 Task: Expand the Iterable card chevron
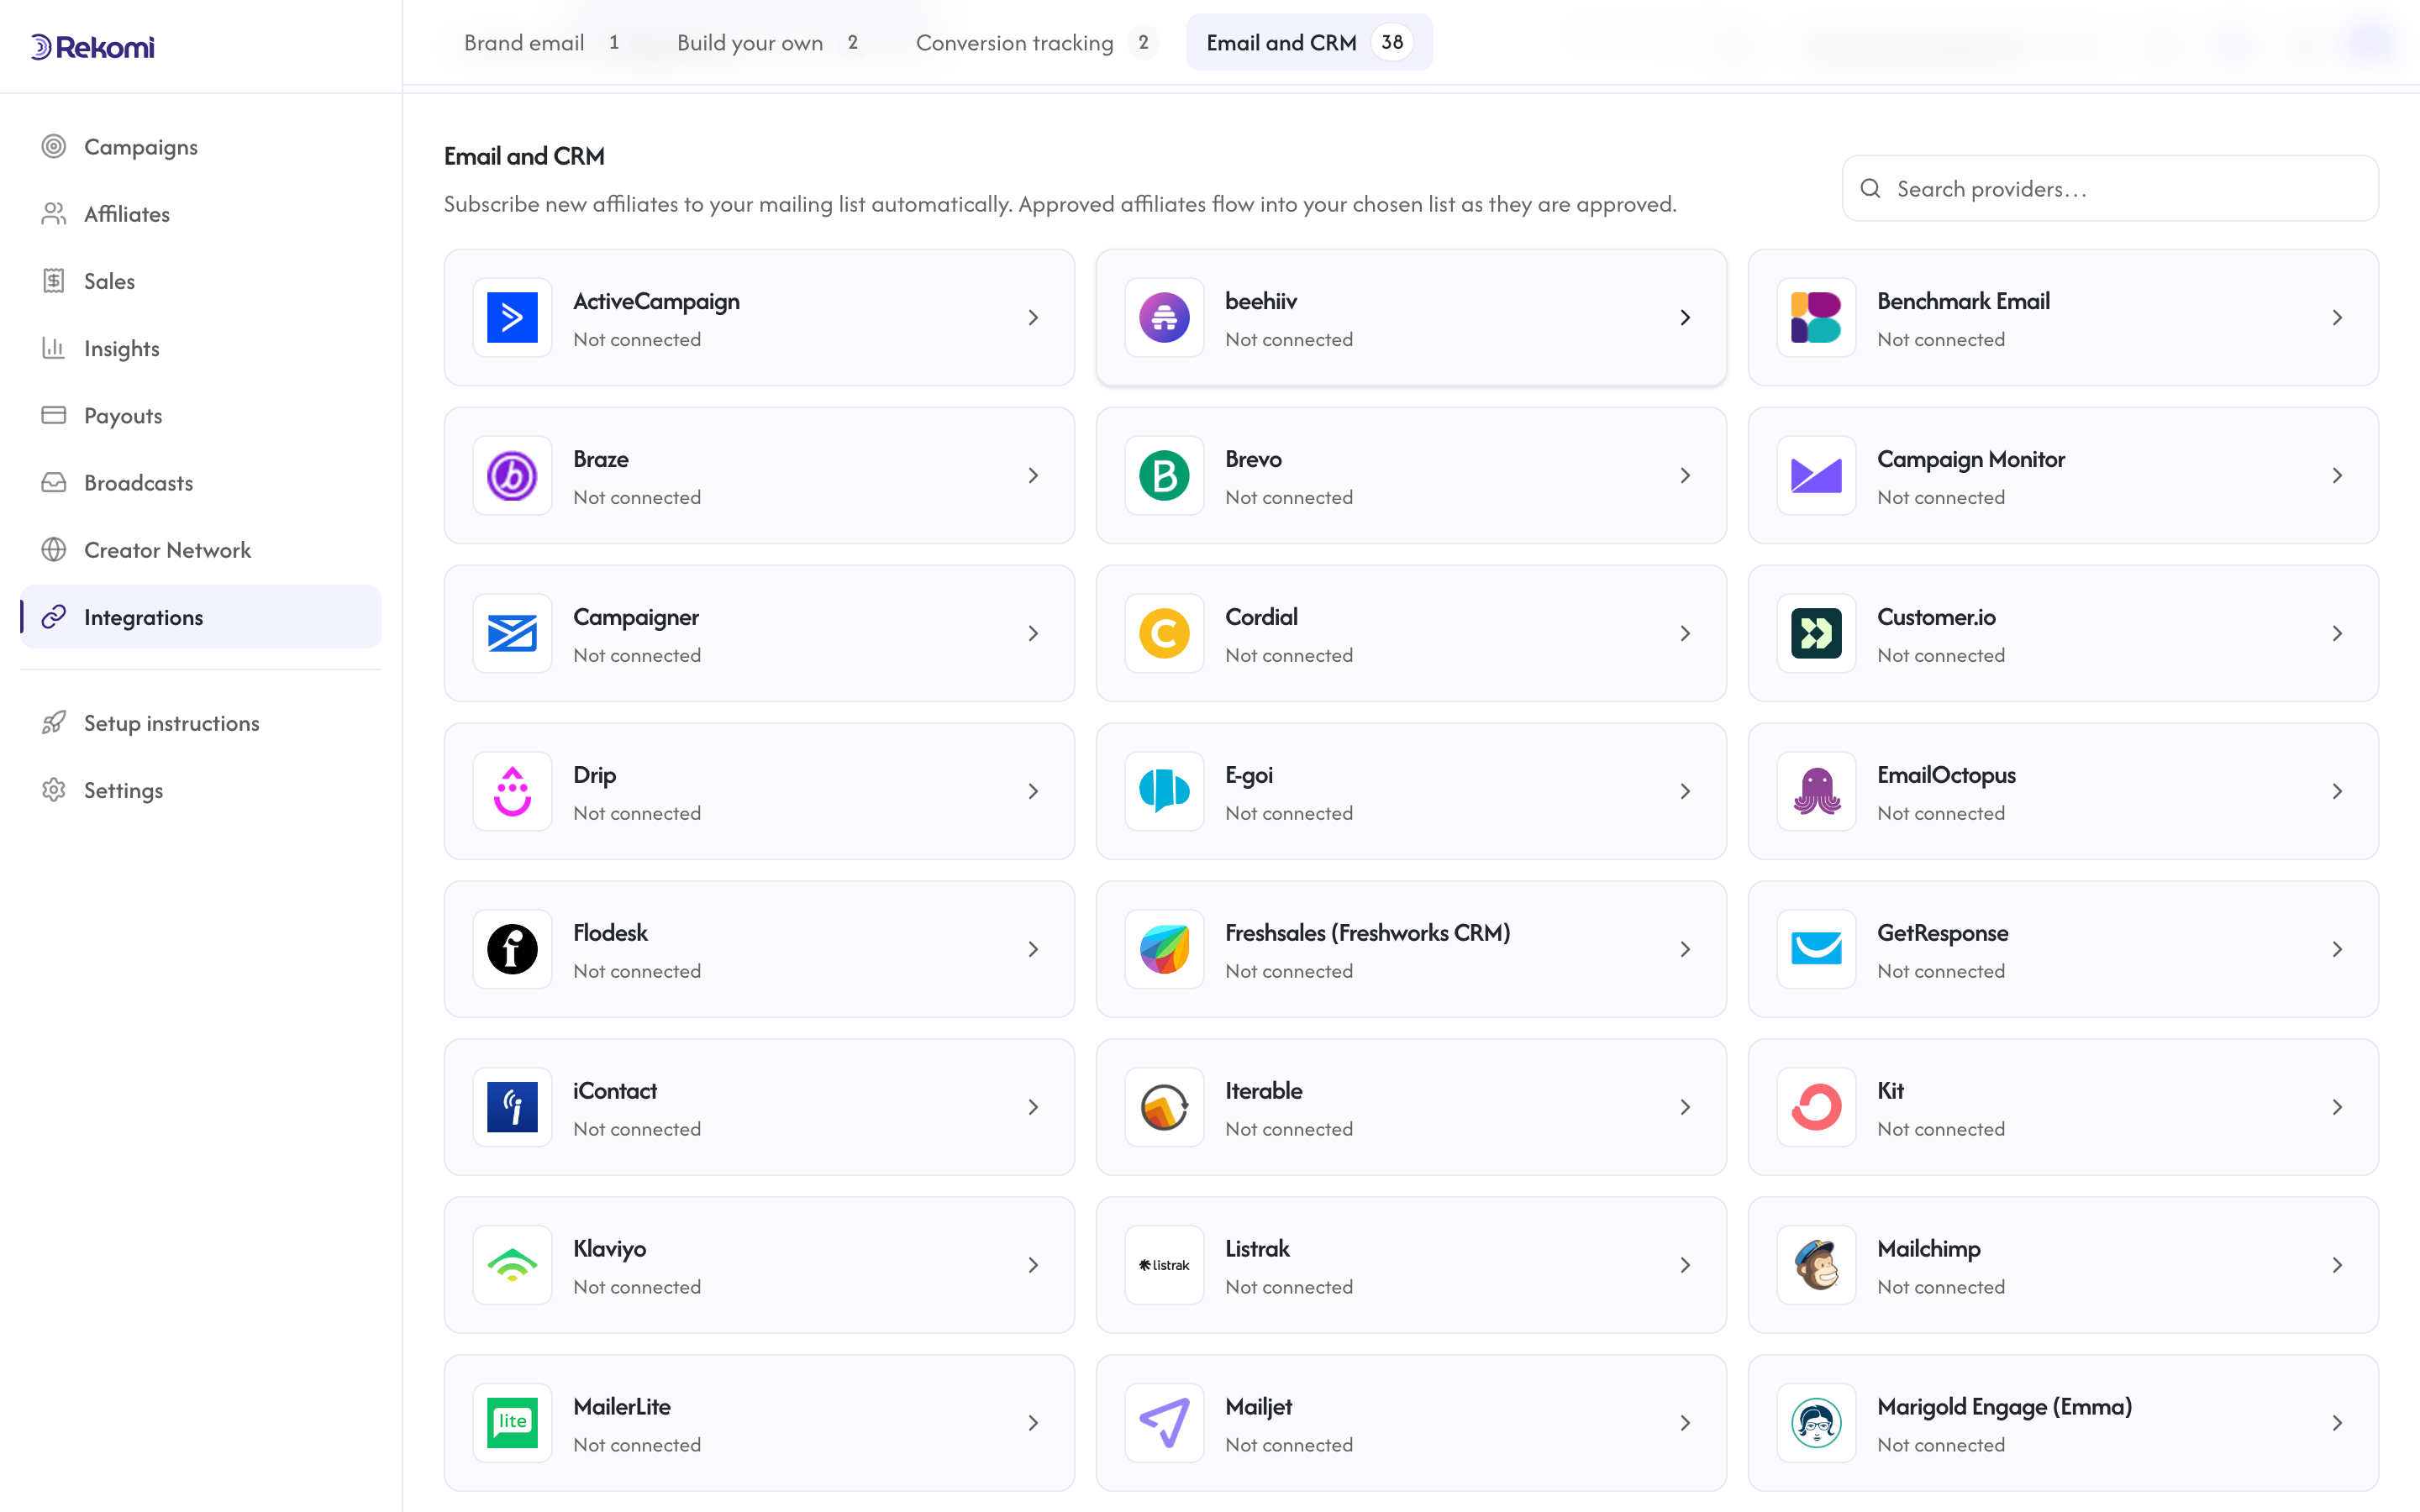[1685, 1107]
